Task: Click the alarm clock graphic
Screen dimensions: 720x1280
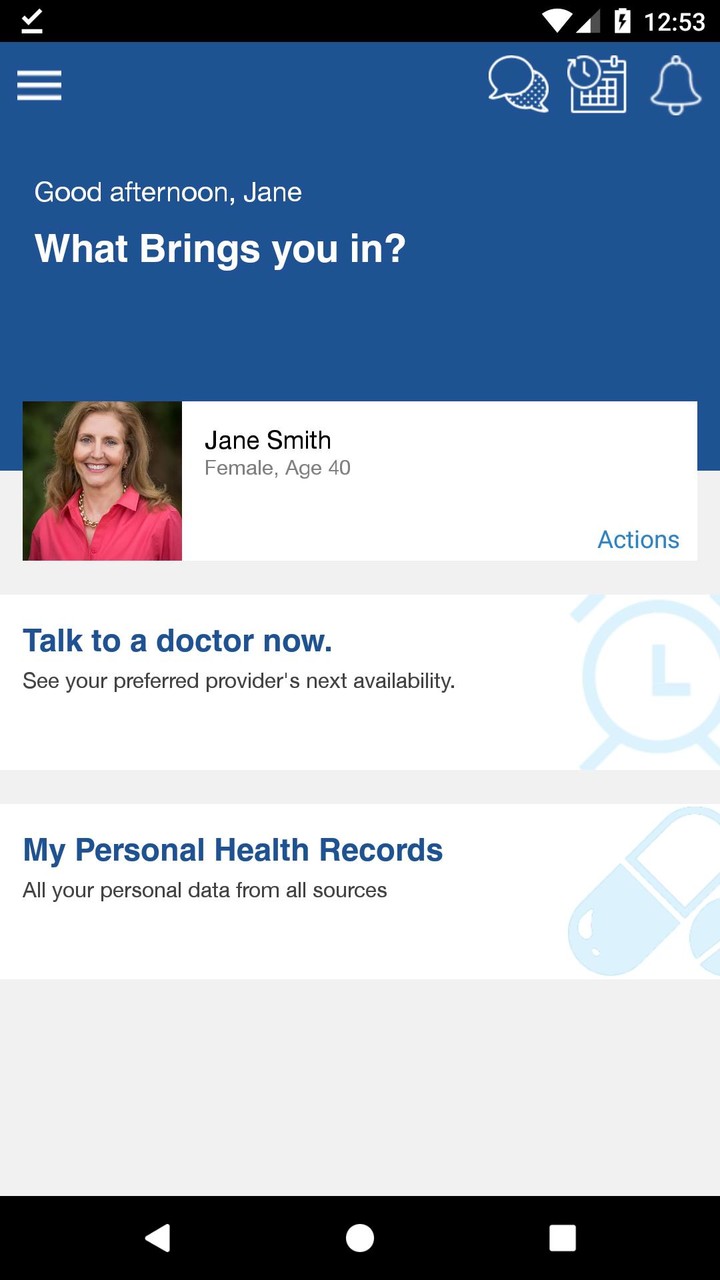Action: tap(652, 680)
